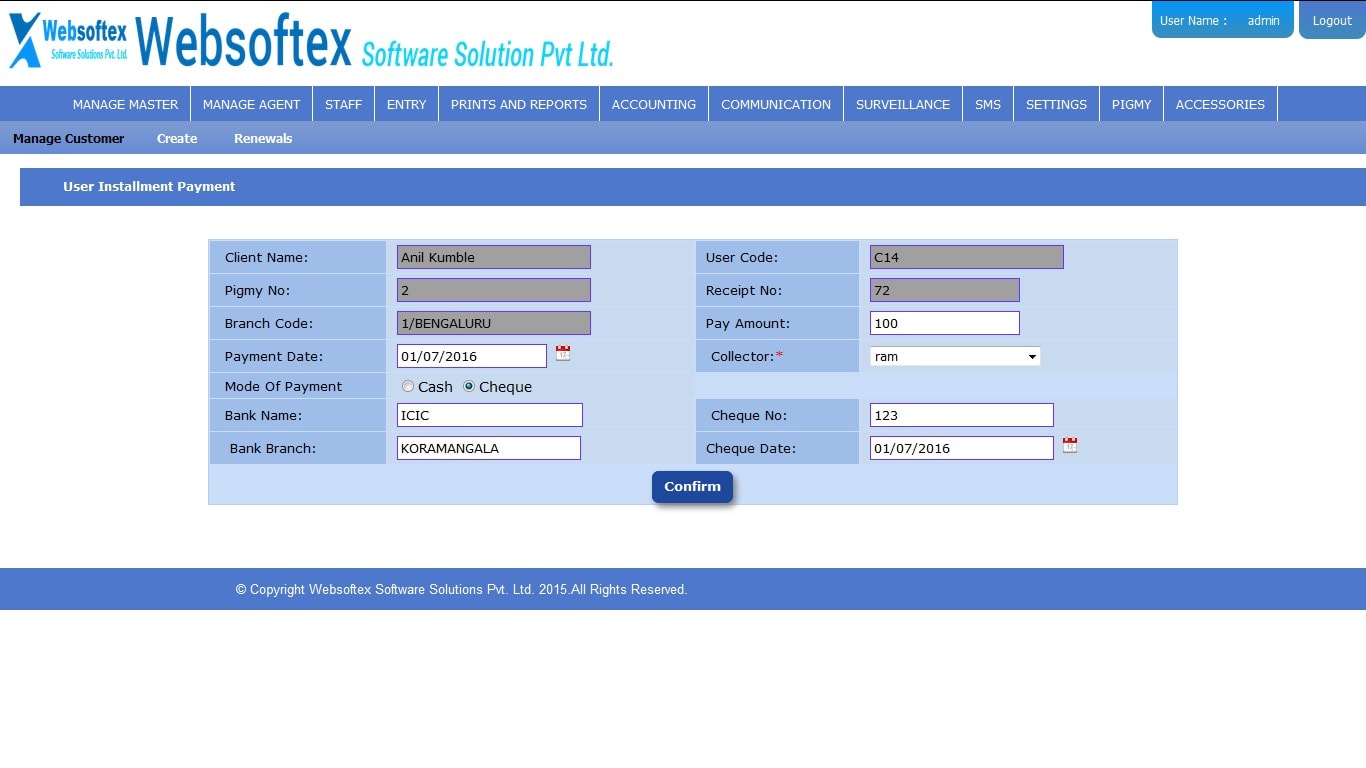The image size is (1366, 768).
Task: Expand the Collector dropdown
Action: click(954, 357)
